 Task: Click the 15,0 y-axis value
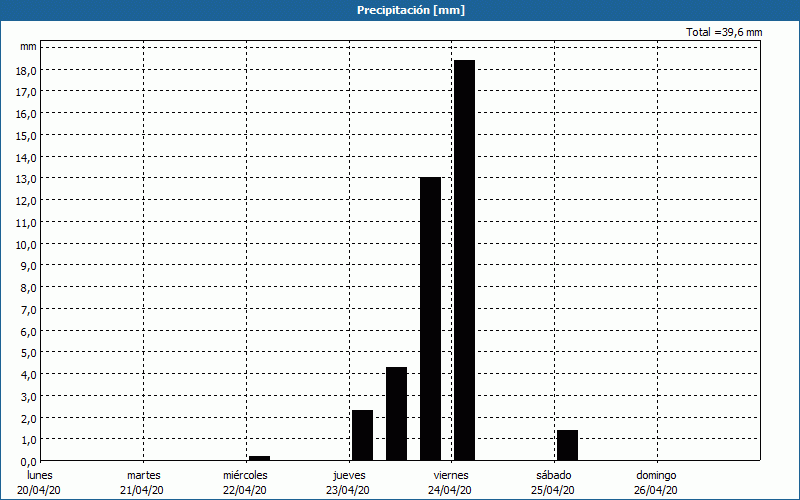[x=27, y=136]
